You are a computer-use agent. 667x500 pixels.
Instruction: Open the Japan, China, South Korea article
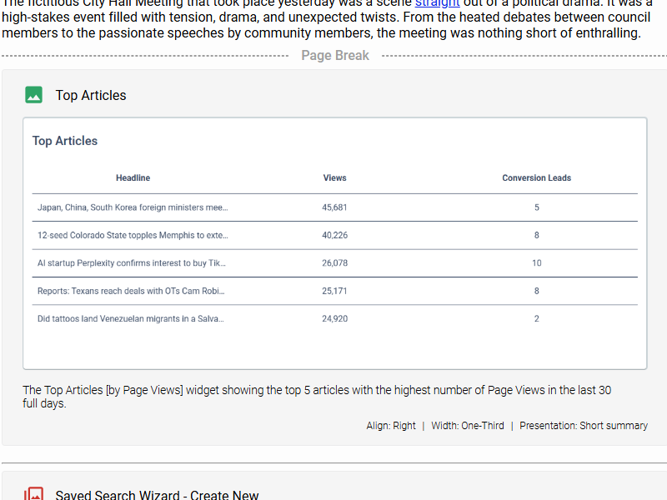(x=132, y=208)
